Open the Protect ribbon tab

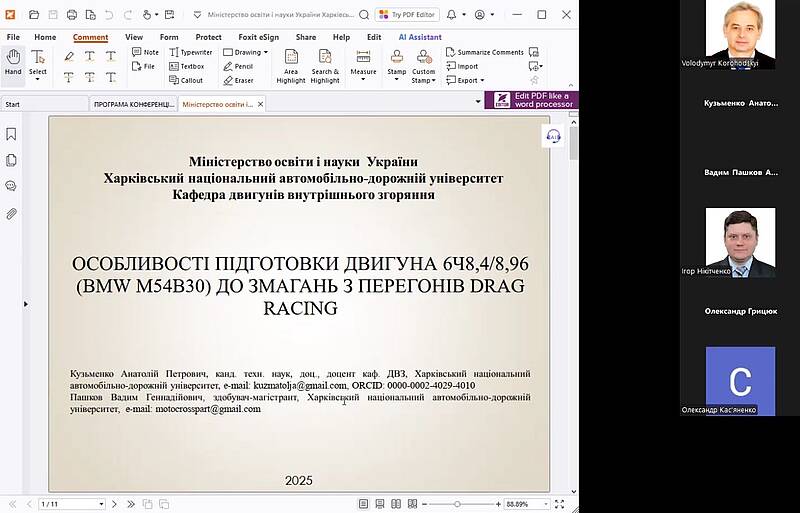[x=208, y=37]
